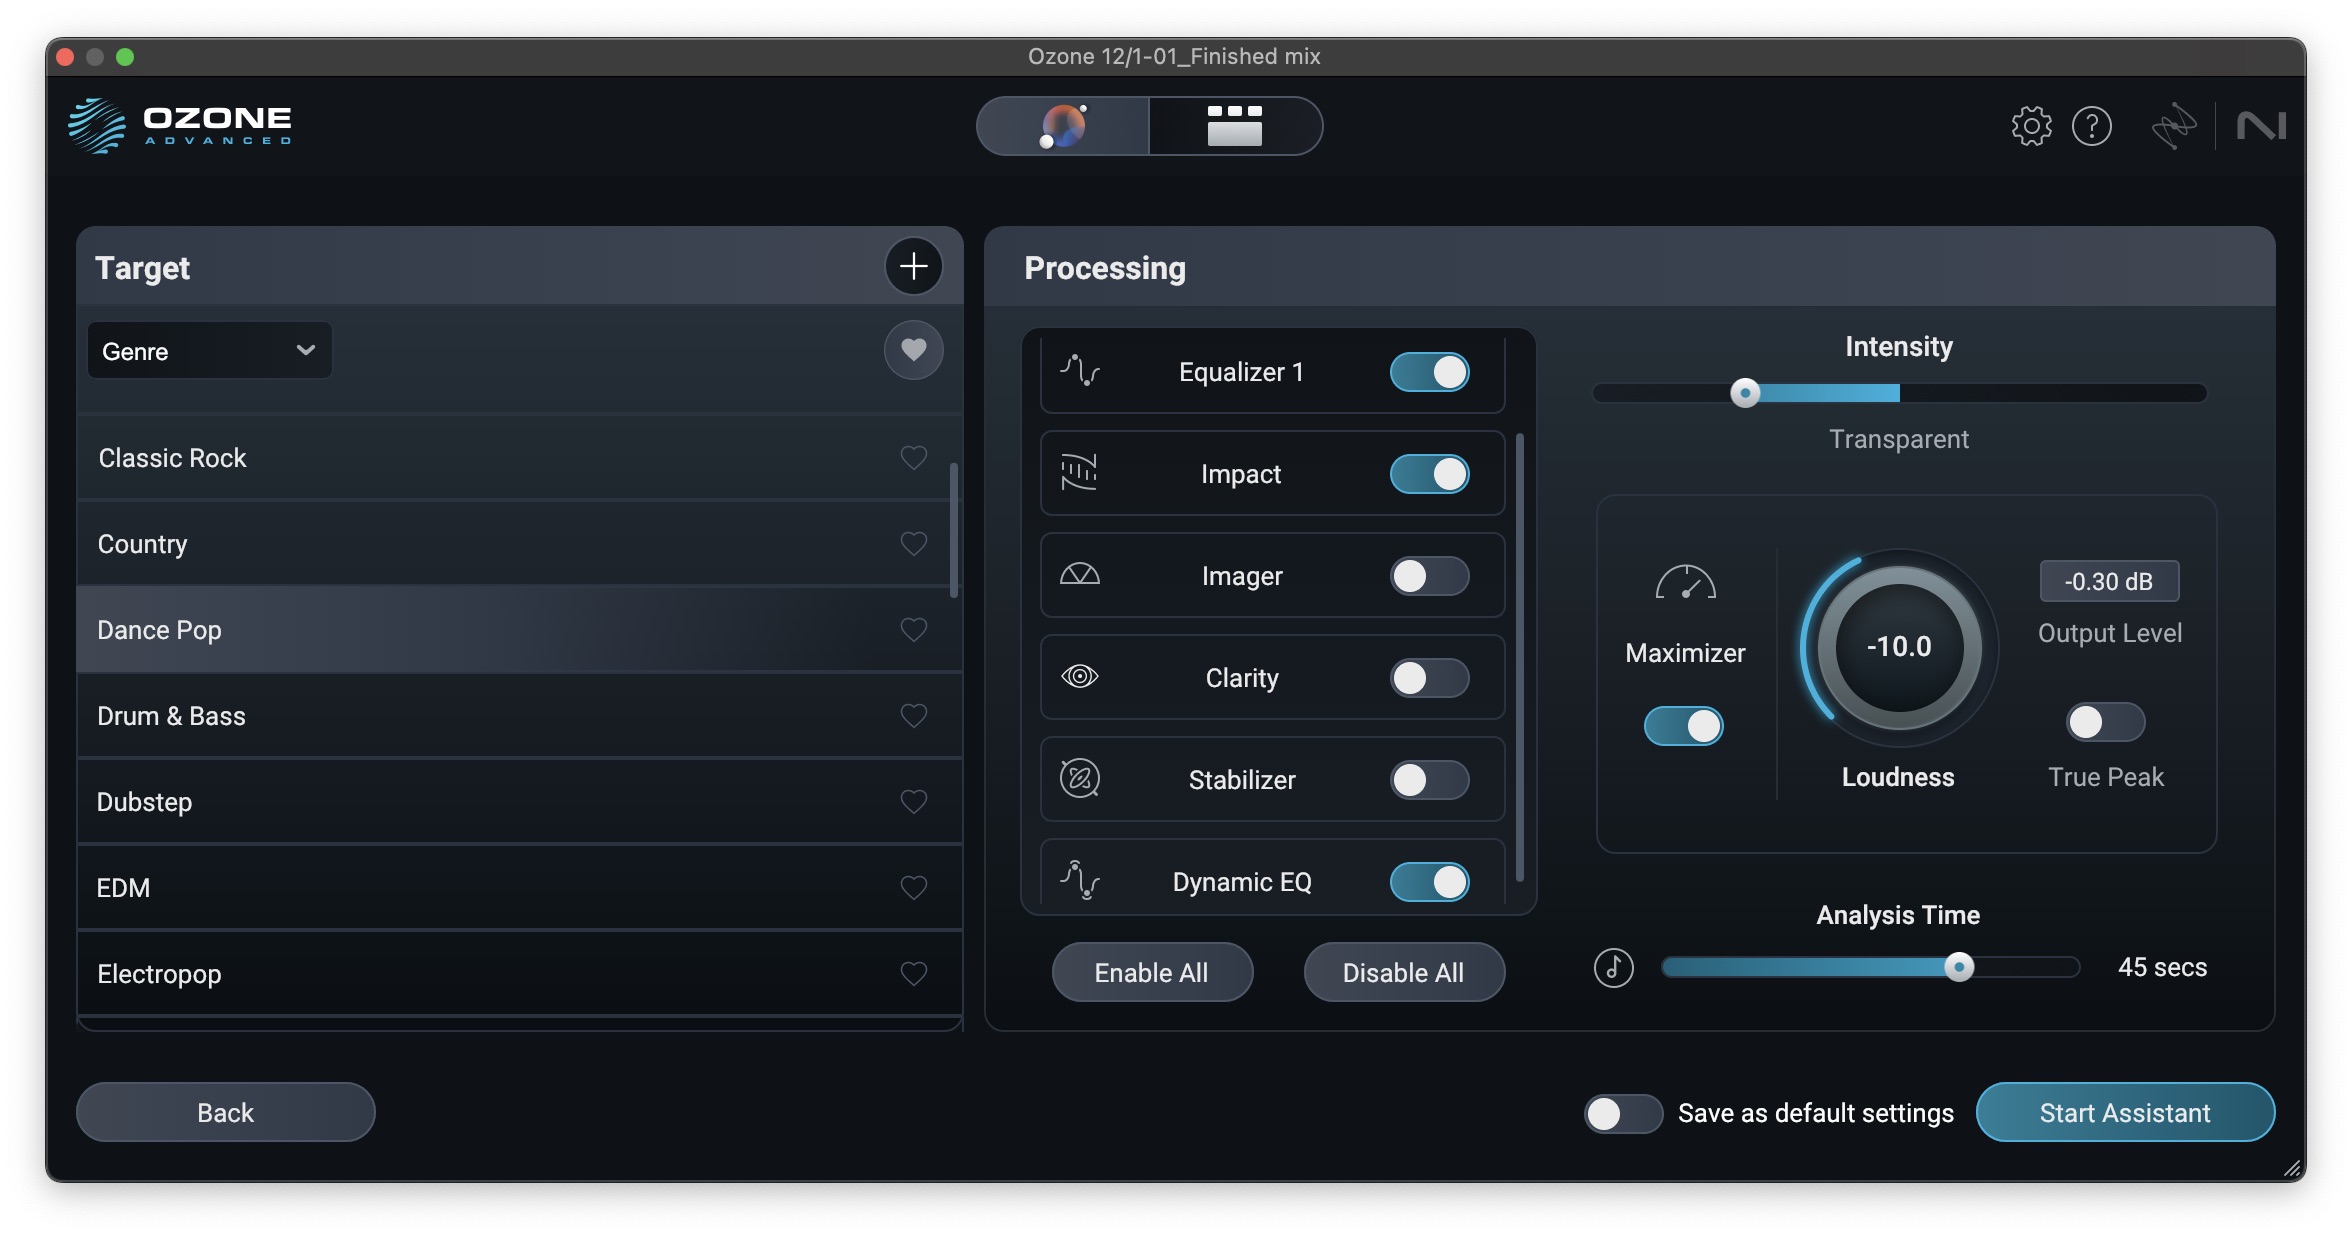The image size is (2352, 1236).
Task: Click the Intensity slider handle
Action: pos(1745,393)
